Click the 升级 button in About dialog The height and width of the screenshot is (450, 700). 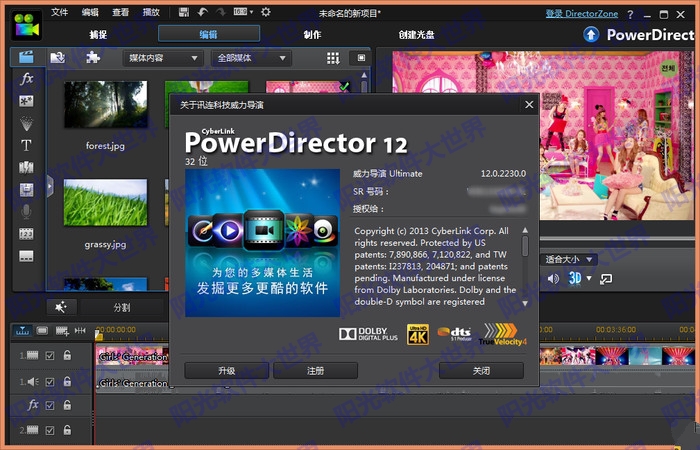coord(226,371)
